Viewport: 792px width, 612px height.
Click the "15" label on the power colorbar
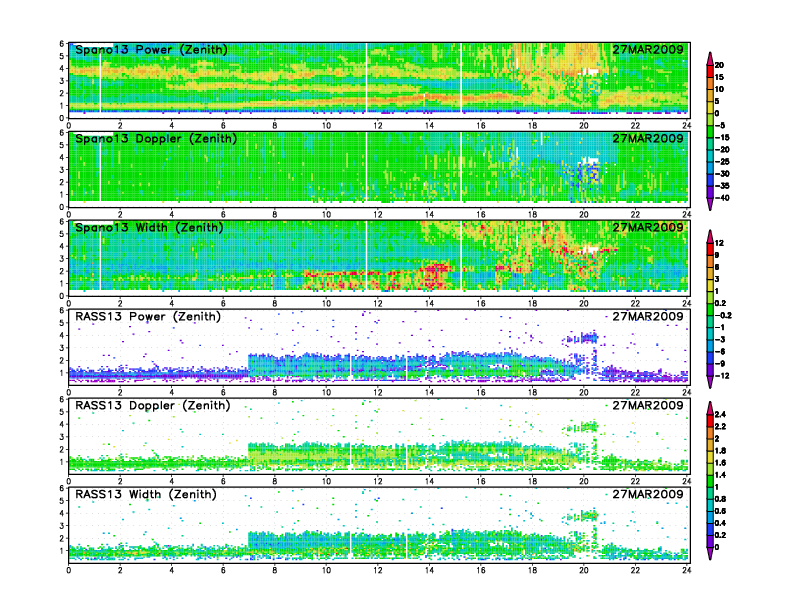click(x=719, y=77)
